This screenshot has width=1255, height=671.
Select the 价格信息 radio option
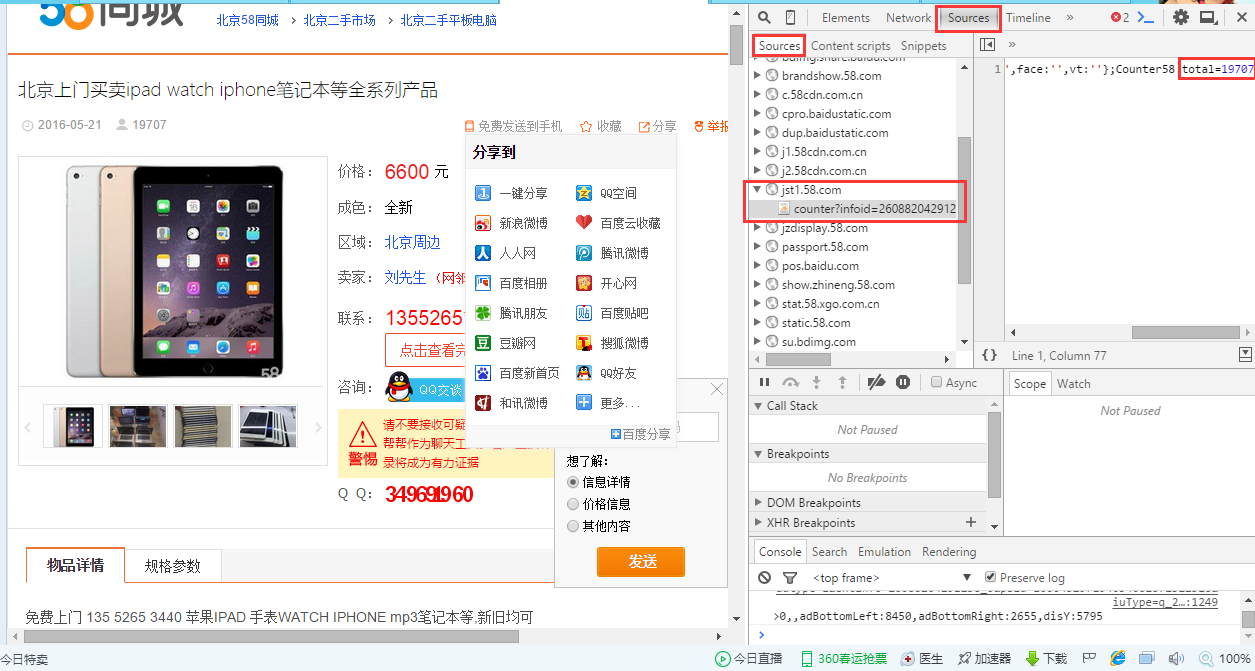[573, 504]
